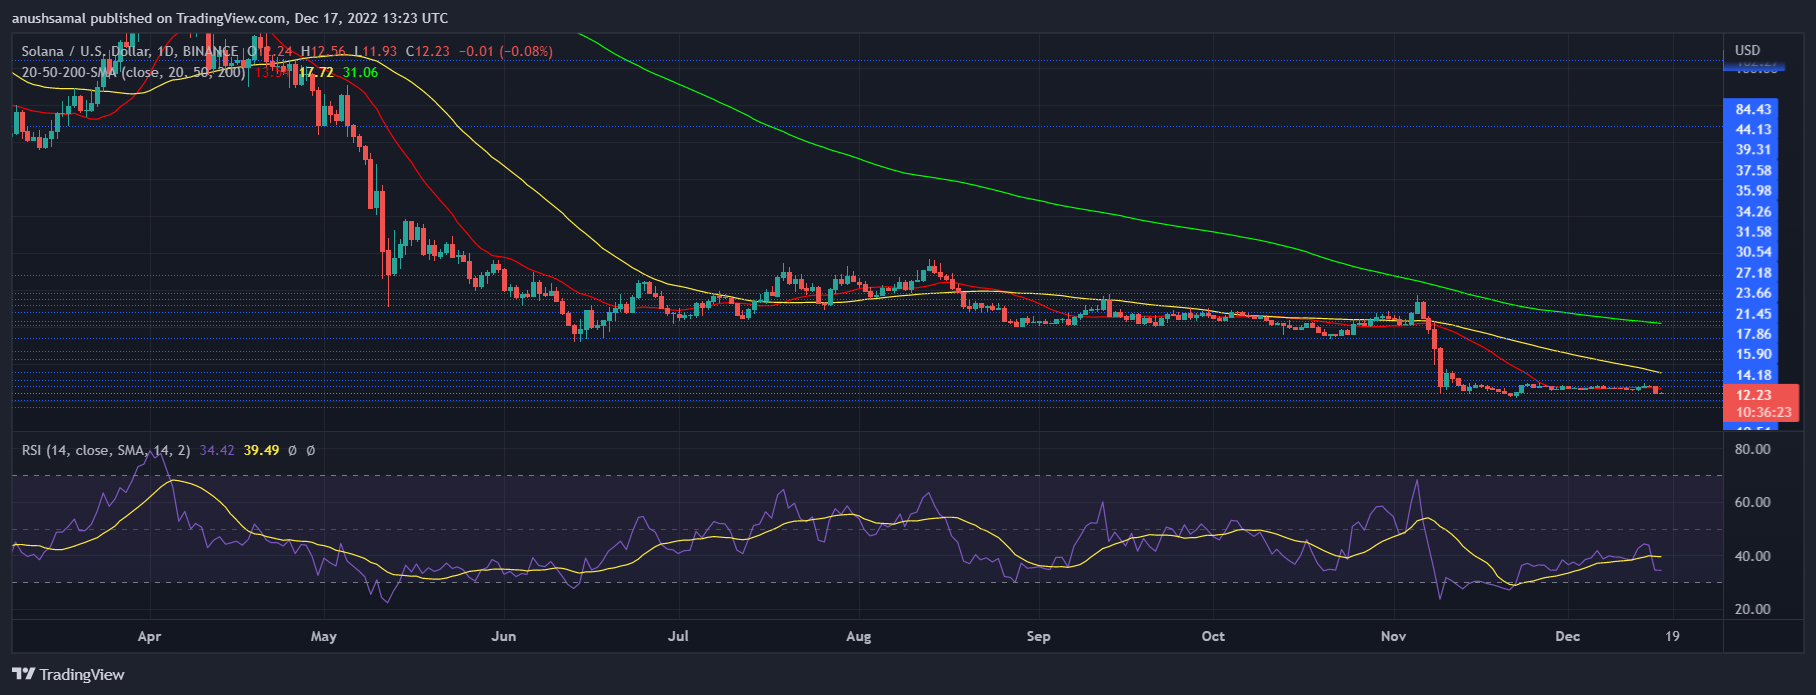The width and height of the screenshot is (1816, 695).
Task: Click the Nov marker on time axis
Action: click(1393, 636)
